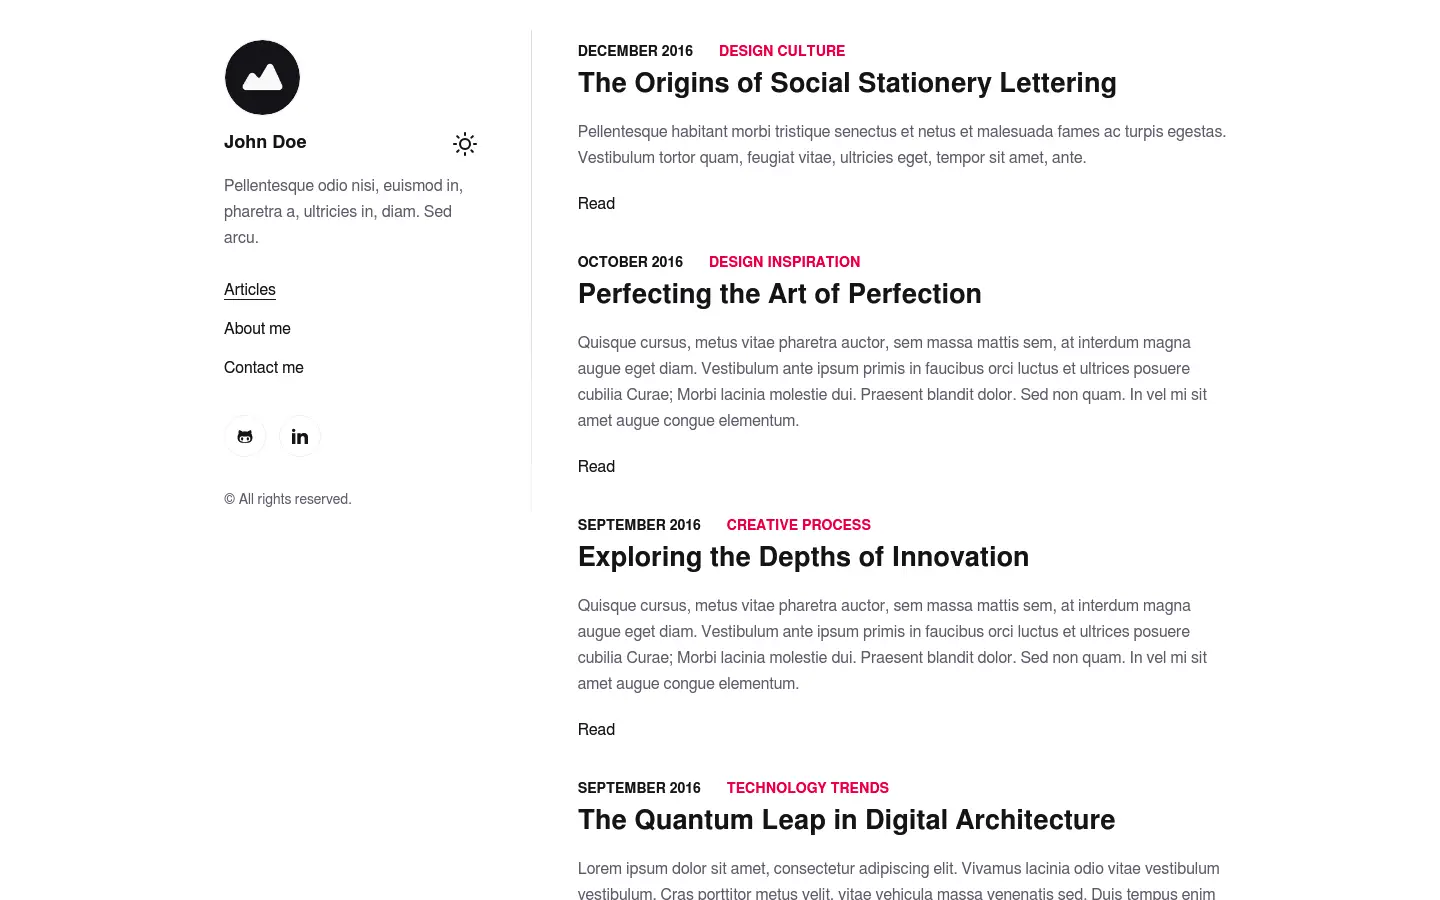Image resolution: width=1440 pixels, height=900 pixels.
Task: Select the Design Inspiration category tag
Action: click(x=785, y=262)
